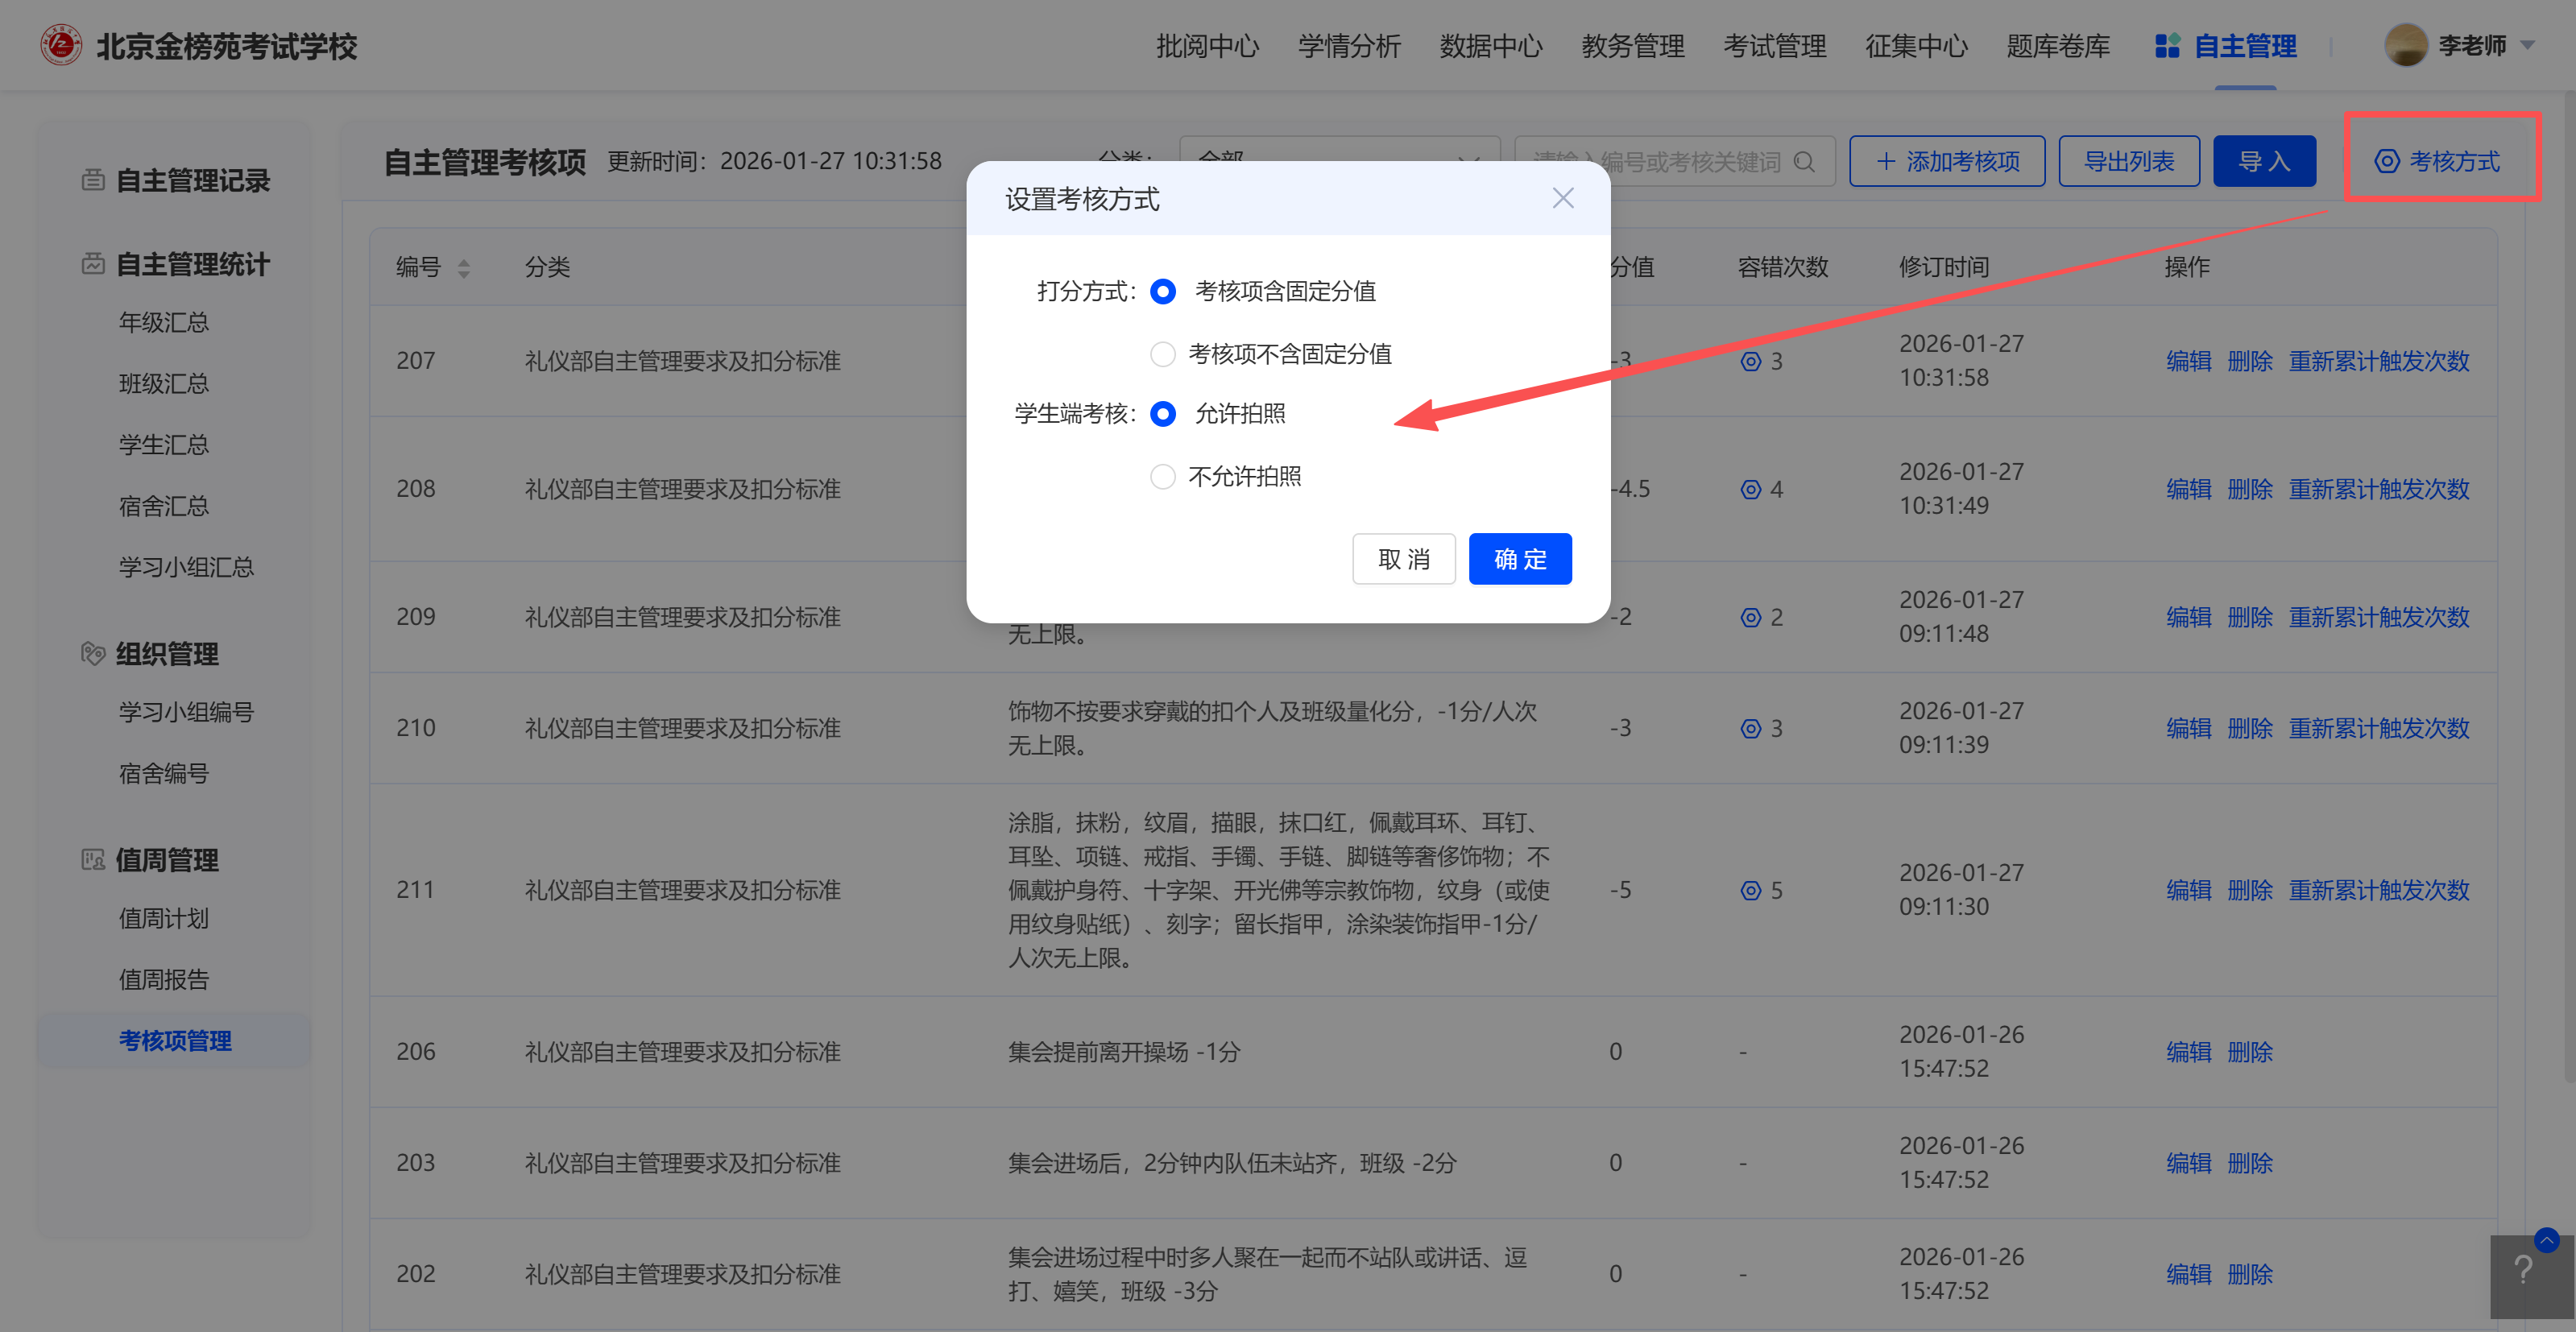Select 允许拍照 radio option
Viewport: 2576px width, 1332px height.
(1162, 414)
